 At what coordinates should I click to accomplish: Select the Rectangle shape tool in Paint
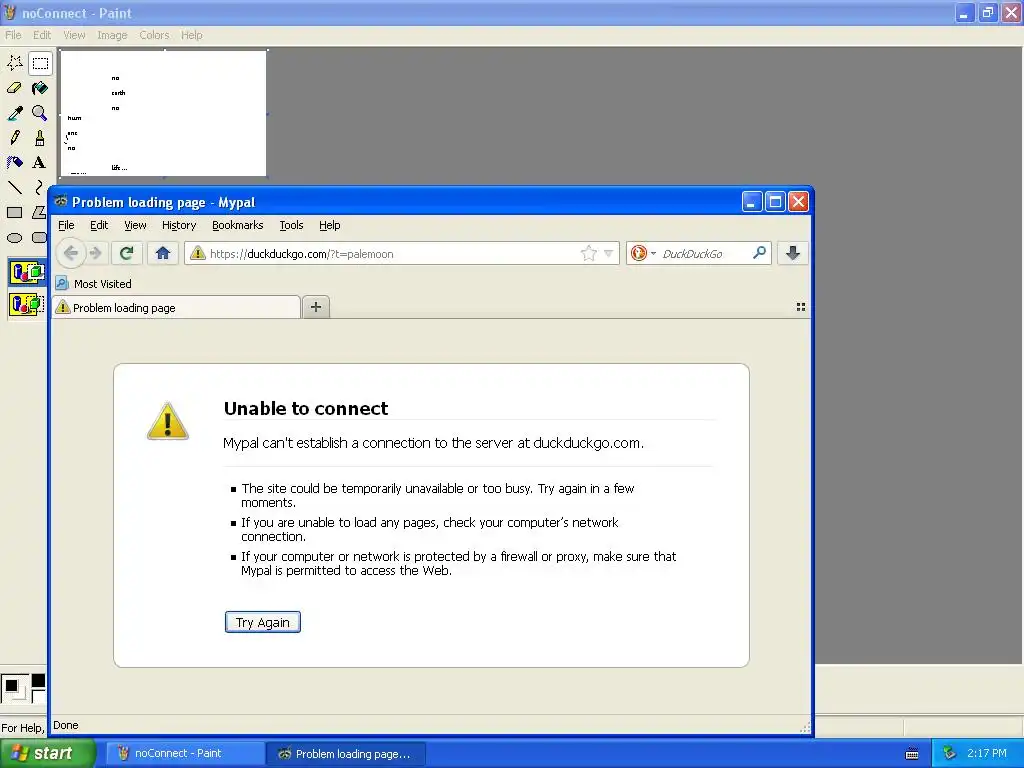(14, 212)
